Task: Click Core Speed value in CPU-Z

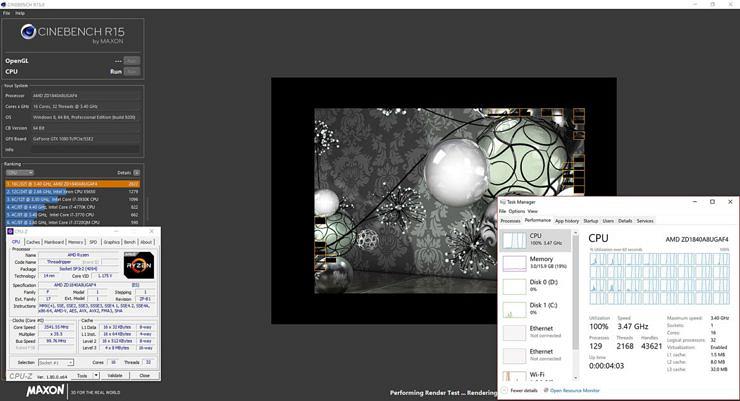Action: pos(56,327)
